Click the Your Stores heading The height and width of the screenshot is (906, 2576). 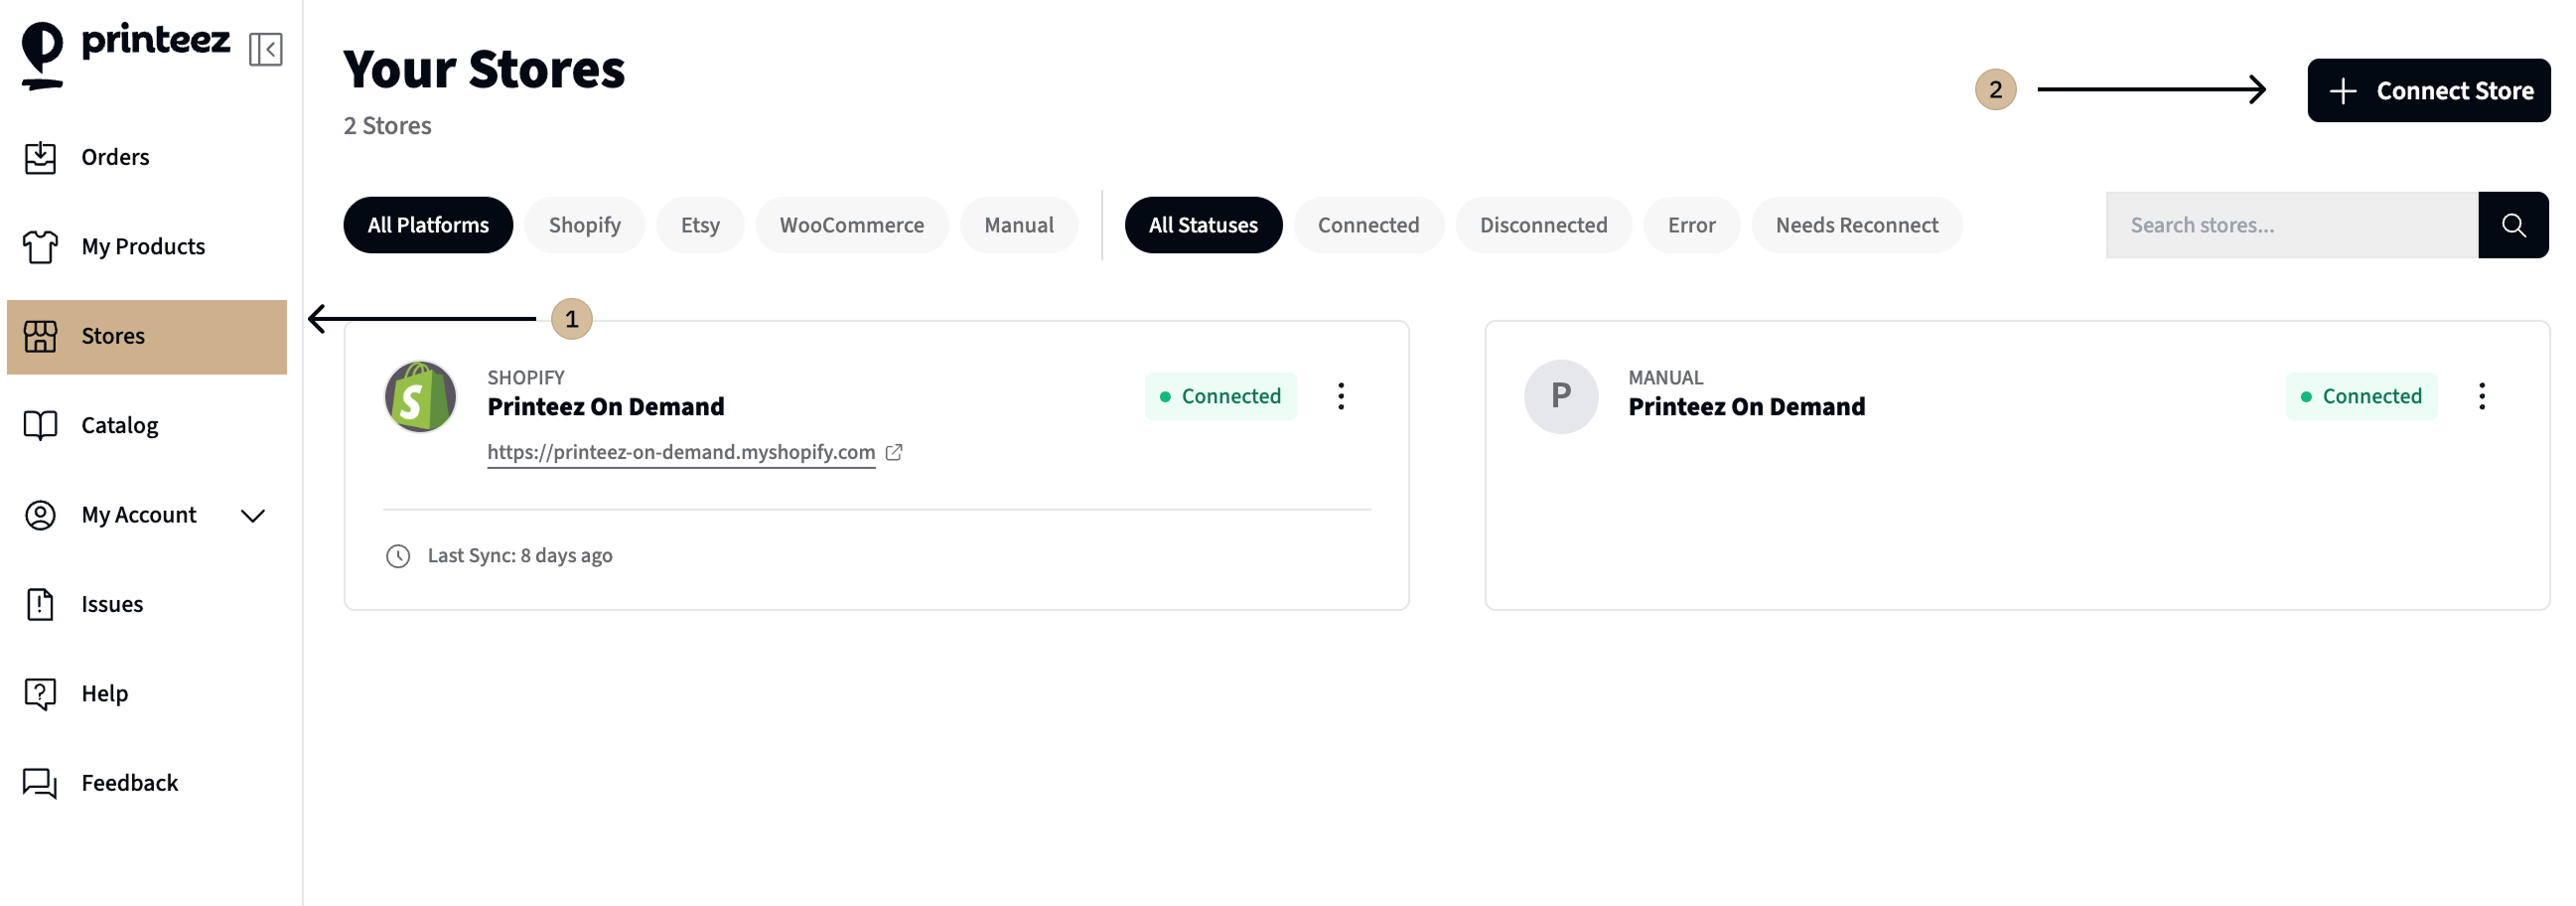[x=484, y=69]
